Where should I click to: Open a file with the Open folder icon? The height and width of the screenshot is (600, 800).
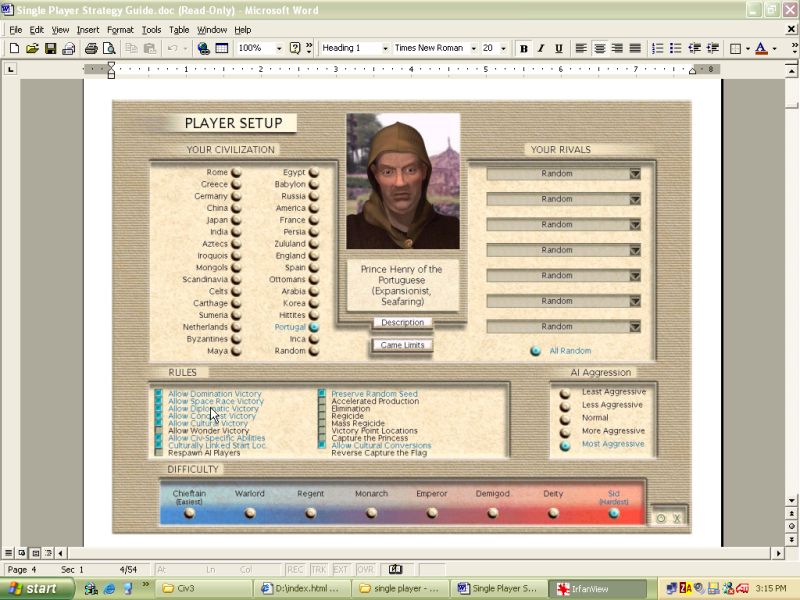32,48
